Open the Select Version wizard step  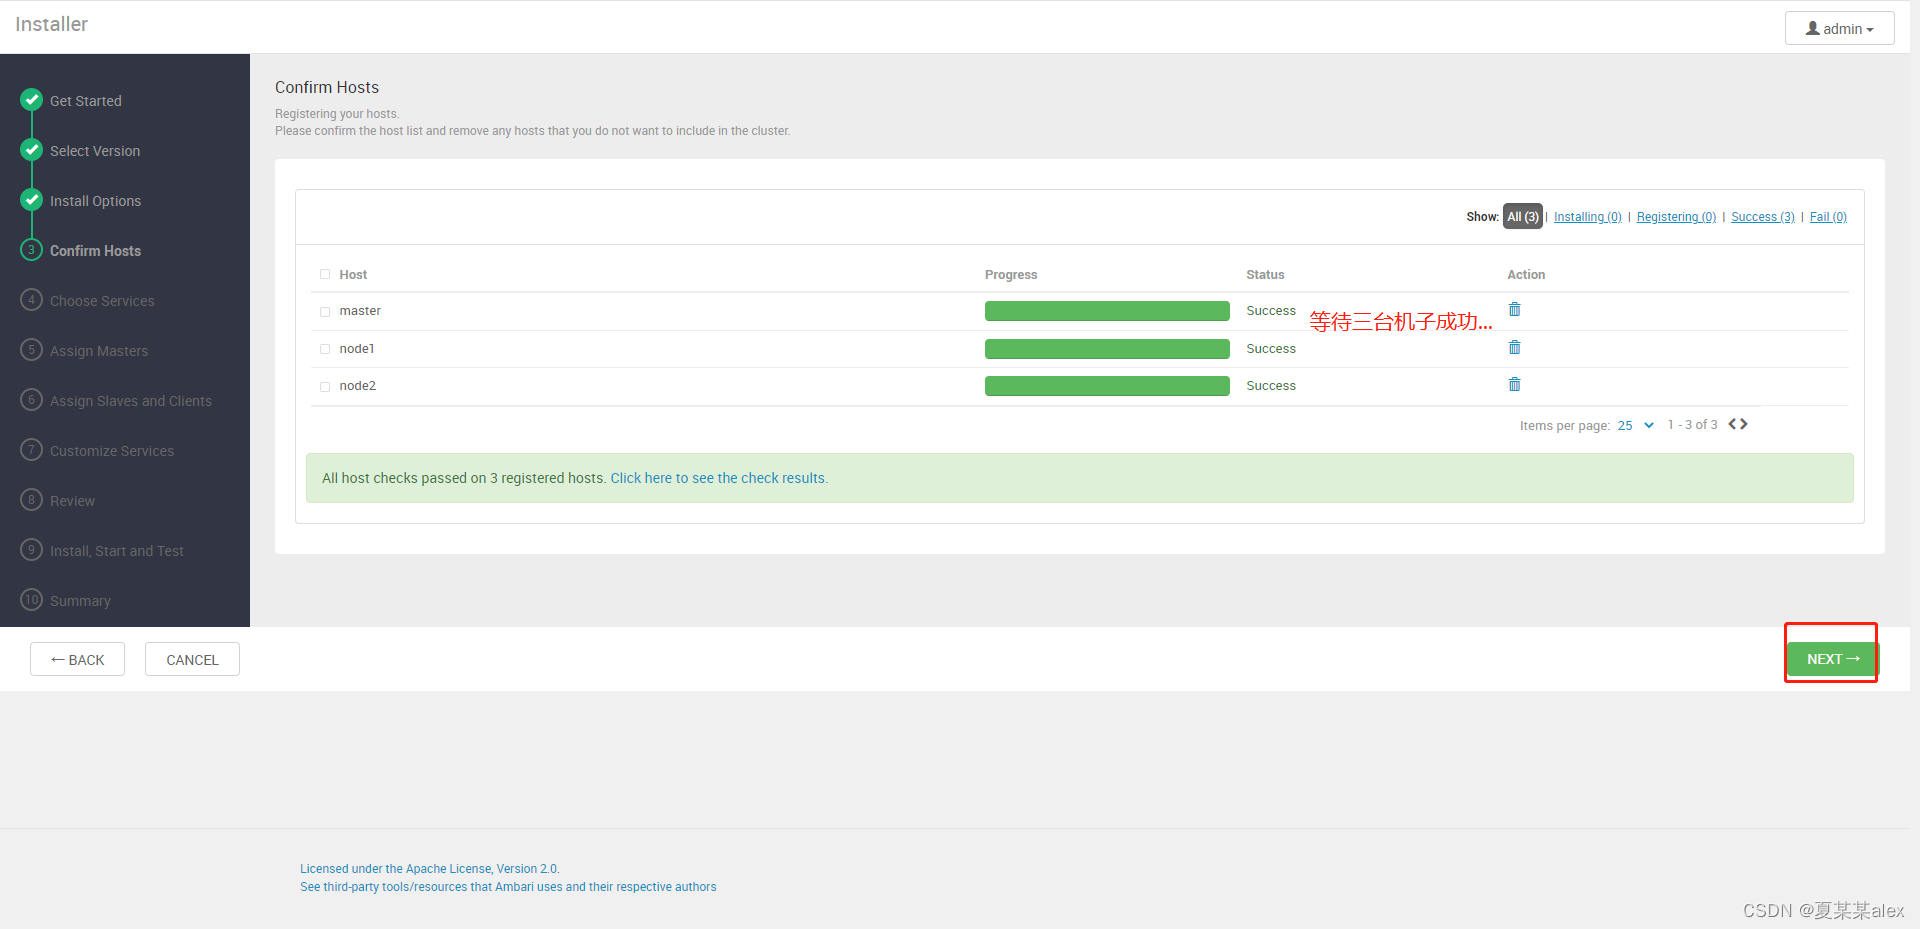tap(95, 151)
